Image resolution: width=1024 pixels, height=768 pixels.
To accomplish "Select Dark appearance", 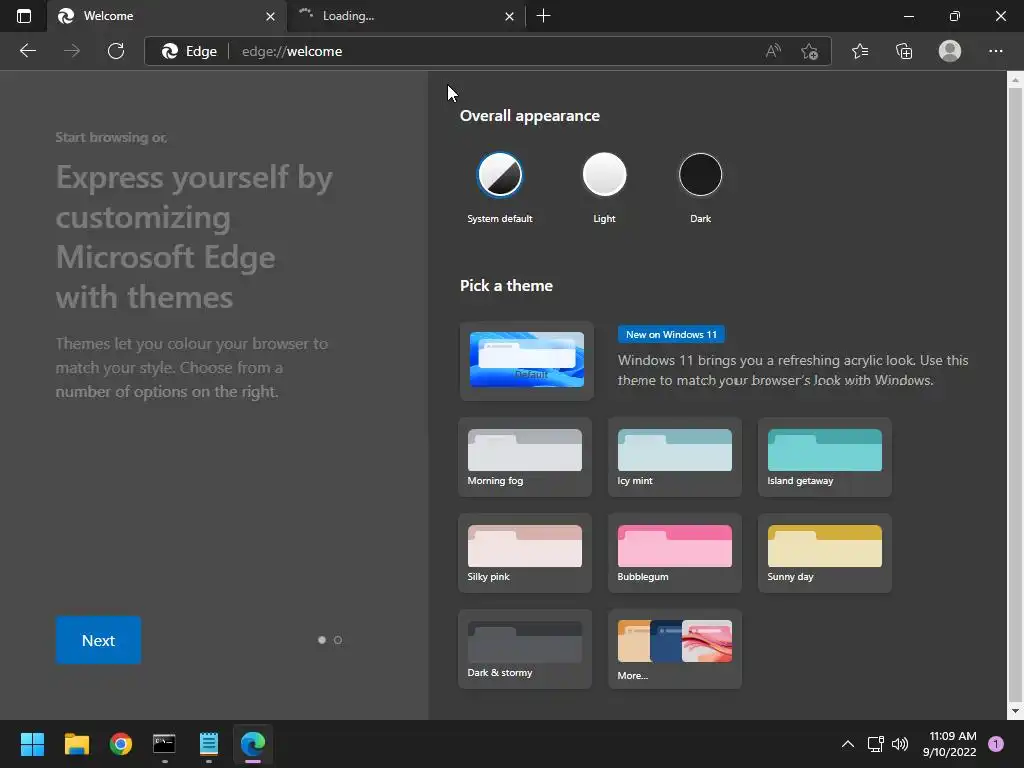I will pyautogui.click(x=700, y=175).
